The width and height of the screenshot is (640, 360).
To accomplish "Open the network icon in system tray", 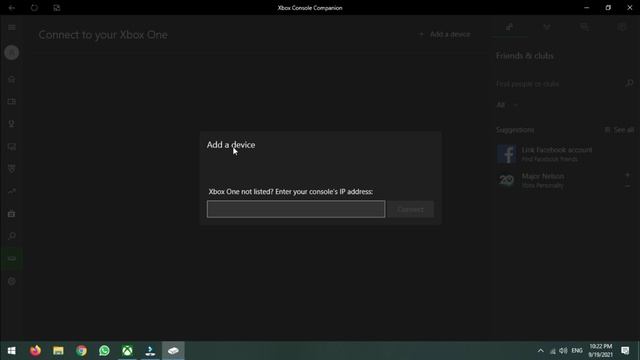I will pyautogui.click(x=553, y=351).
